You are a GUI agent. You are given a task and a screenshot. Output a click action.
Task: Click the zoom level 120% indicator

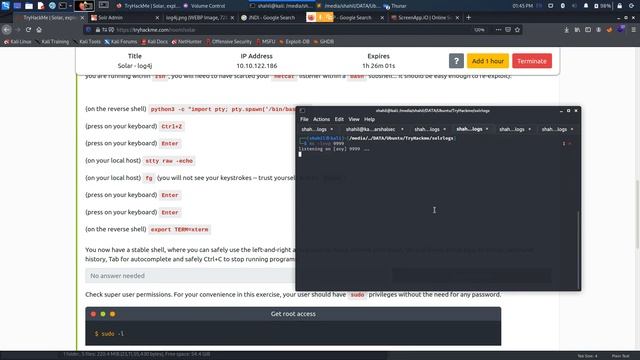479,29
